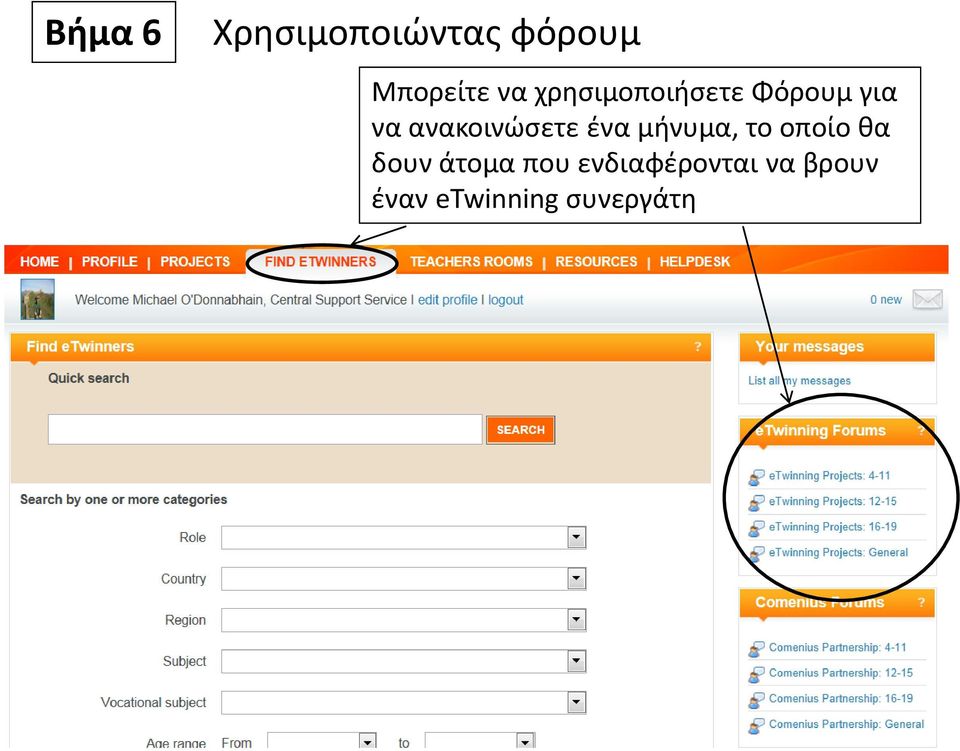Open eTwinning Projects: General forum link
The width and height of the screenshot is (960, 751).
(838, 552)
